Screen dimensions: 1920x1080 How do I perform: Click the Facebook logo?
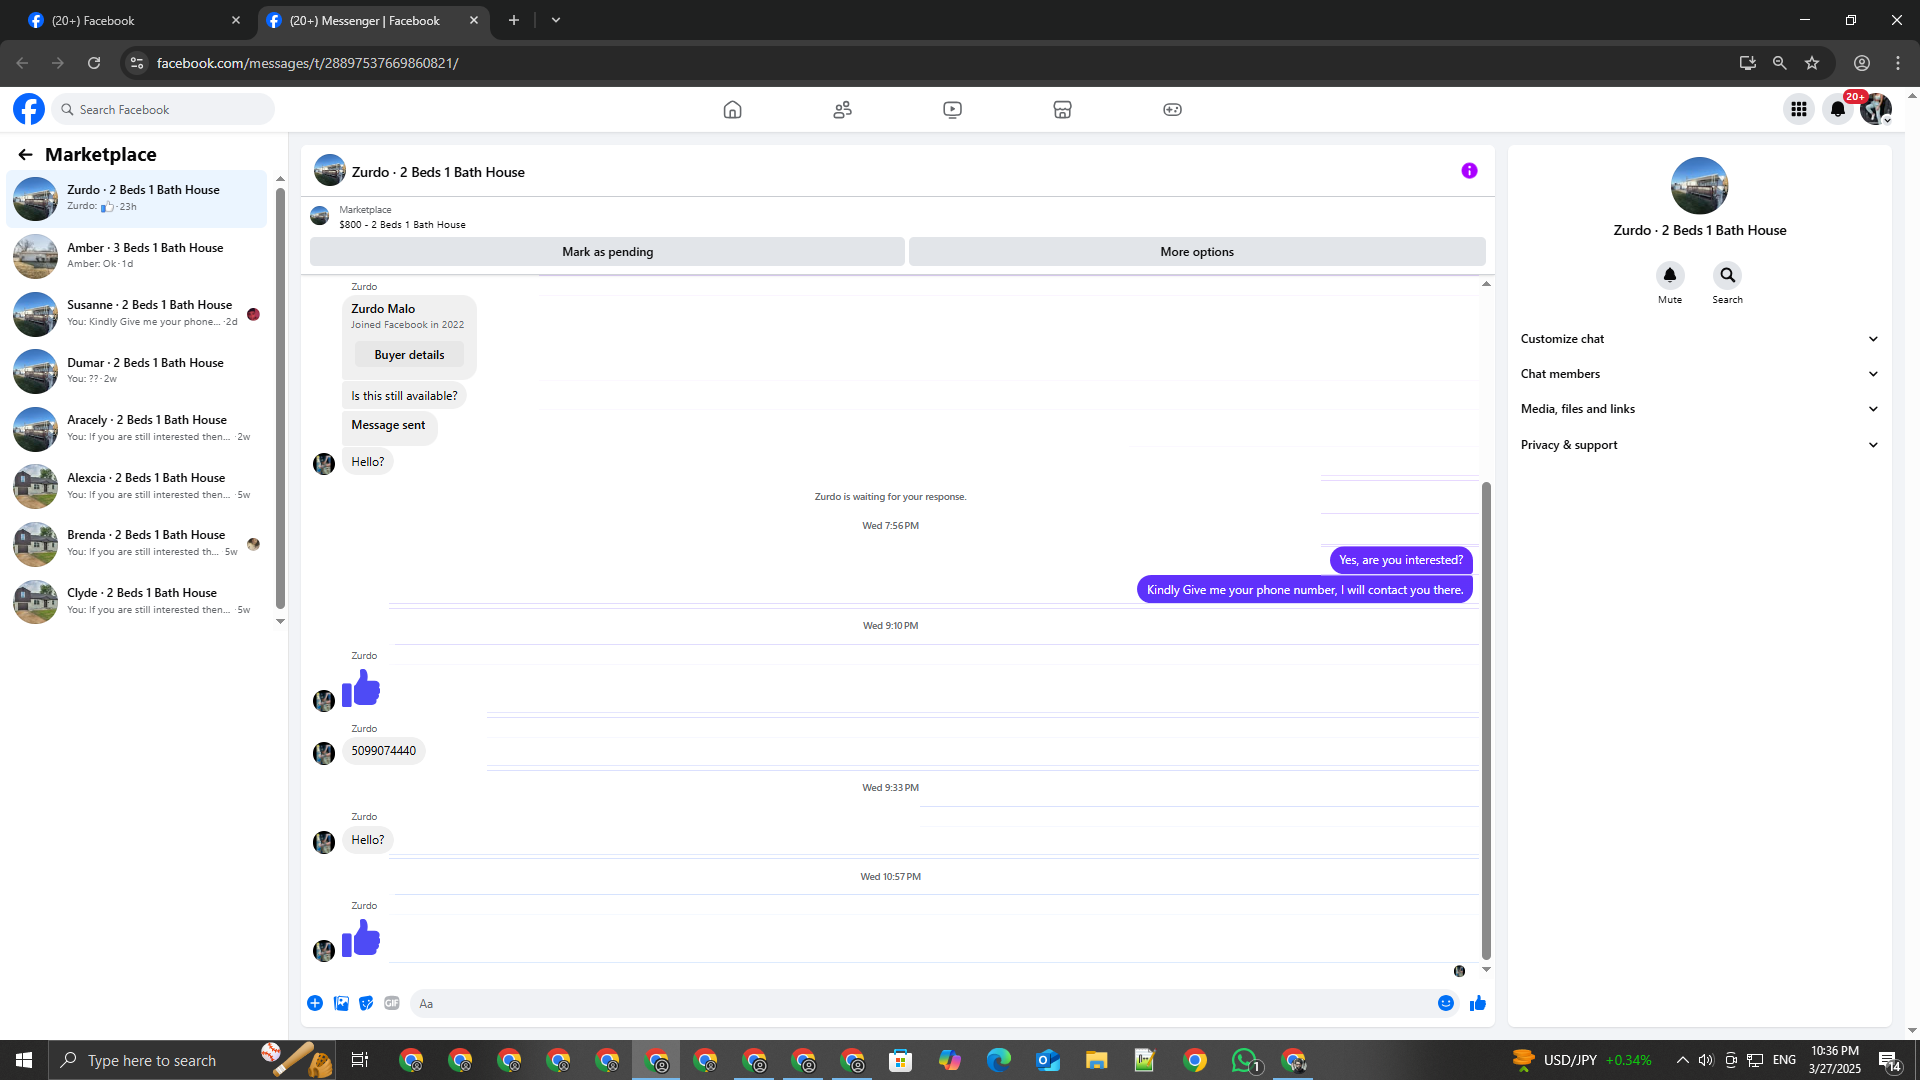(x=29, y=109)
